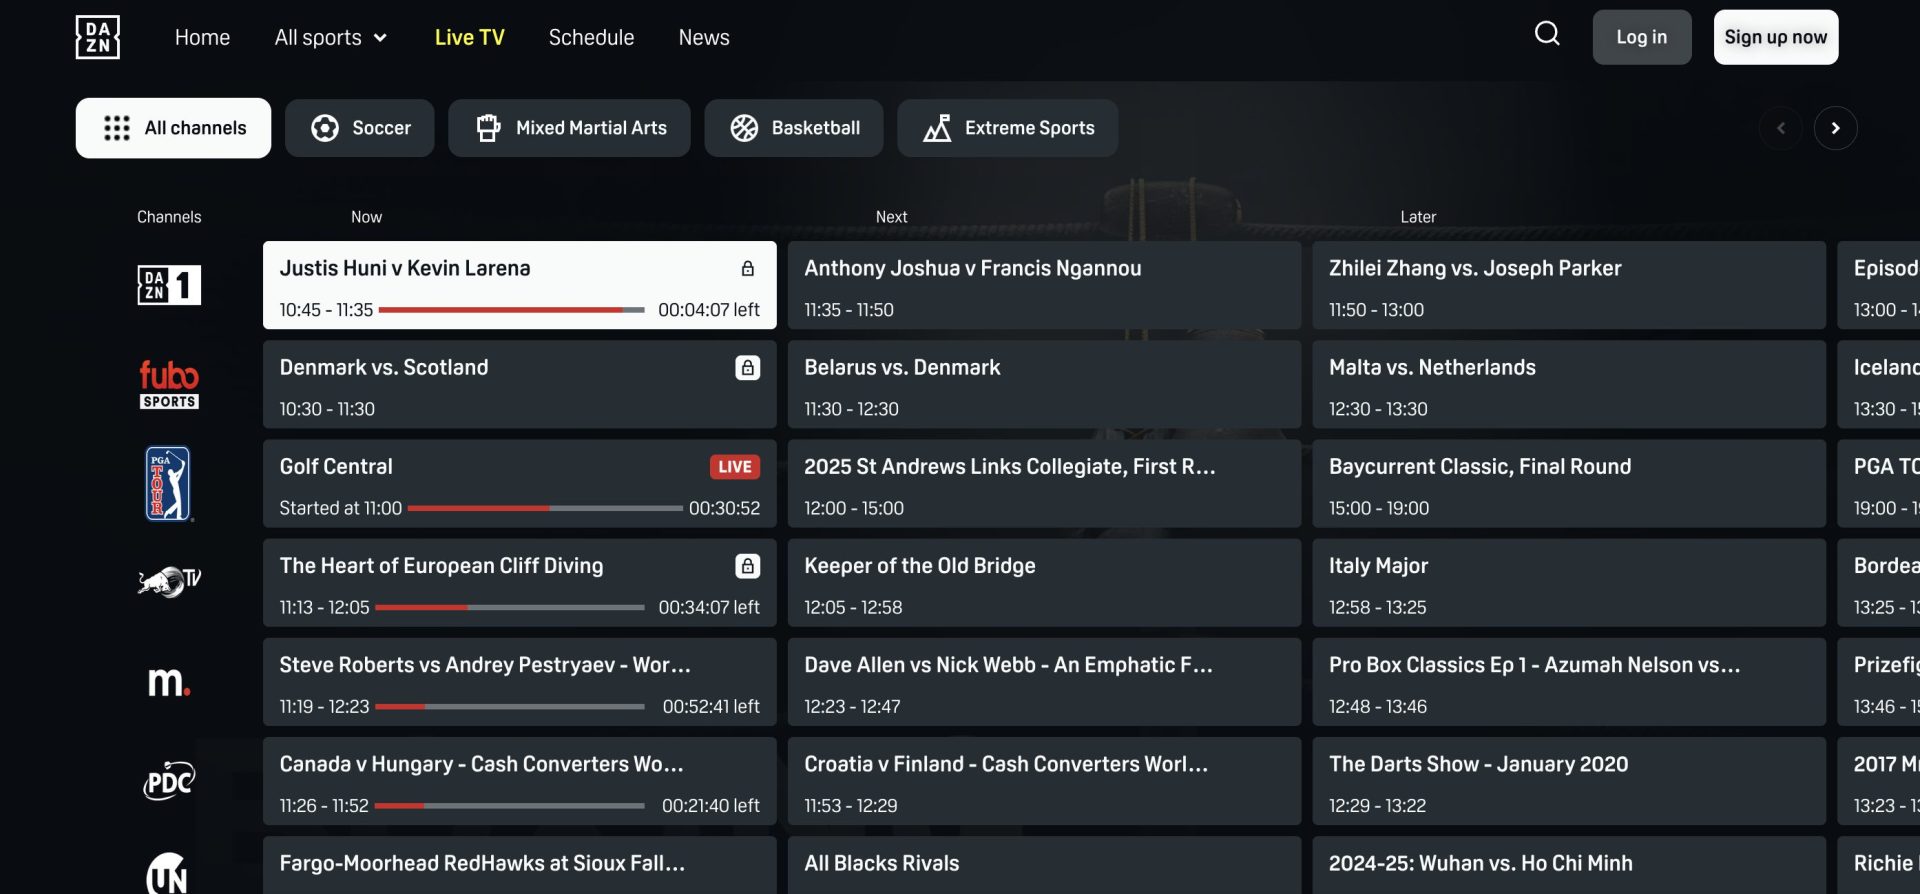Open Malta vs. Netherlands program
This screenshot has width=1920, height=894.
[1569, 384]
